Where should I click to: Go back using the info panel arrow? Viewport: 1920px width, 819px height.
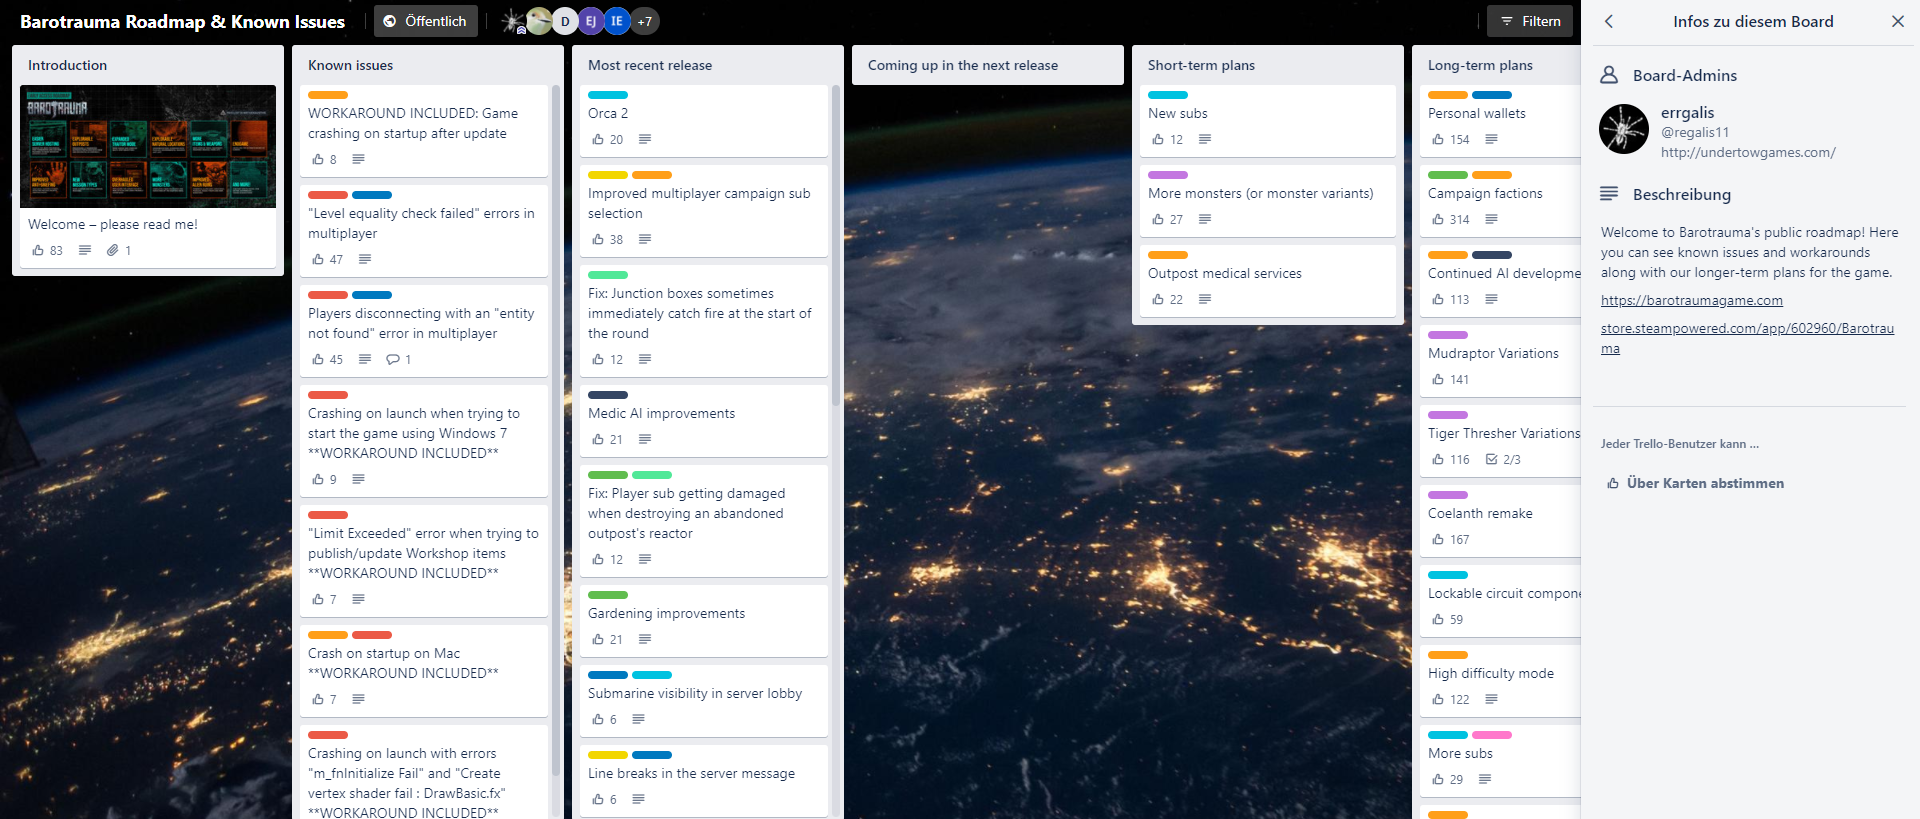[1609, 21]
